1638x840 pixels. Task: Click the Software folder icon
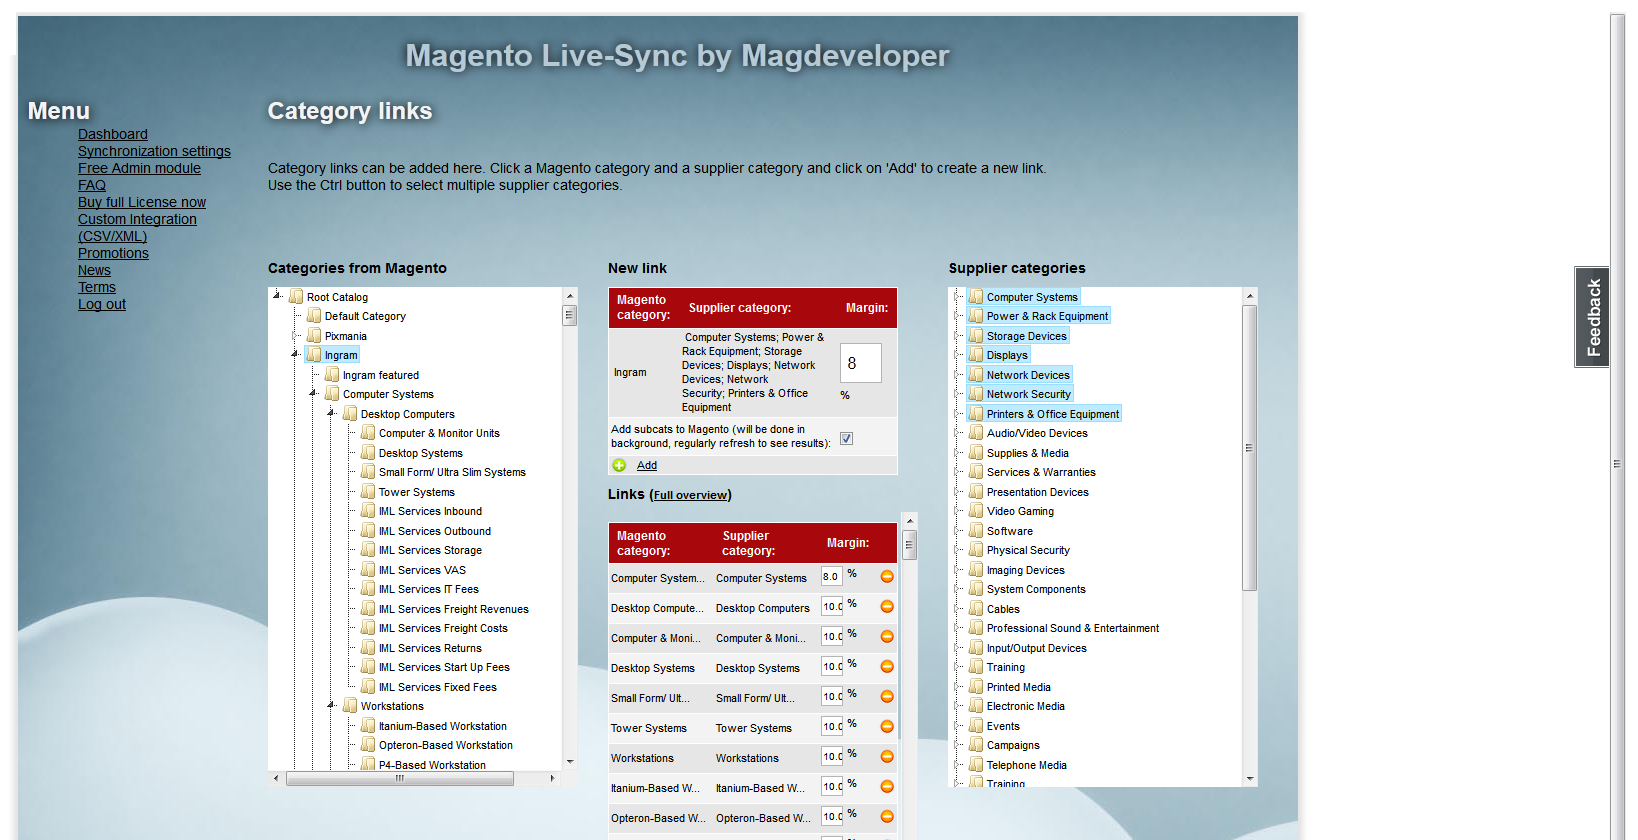976,530
